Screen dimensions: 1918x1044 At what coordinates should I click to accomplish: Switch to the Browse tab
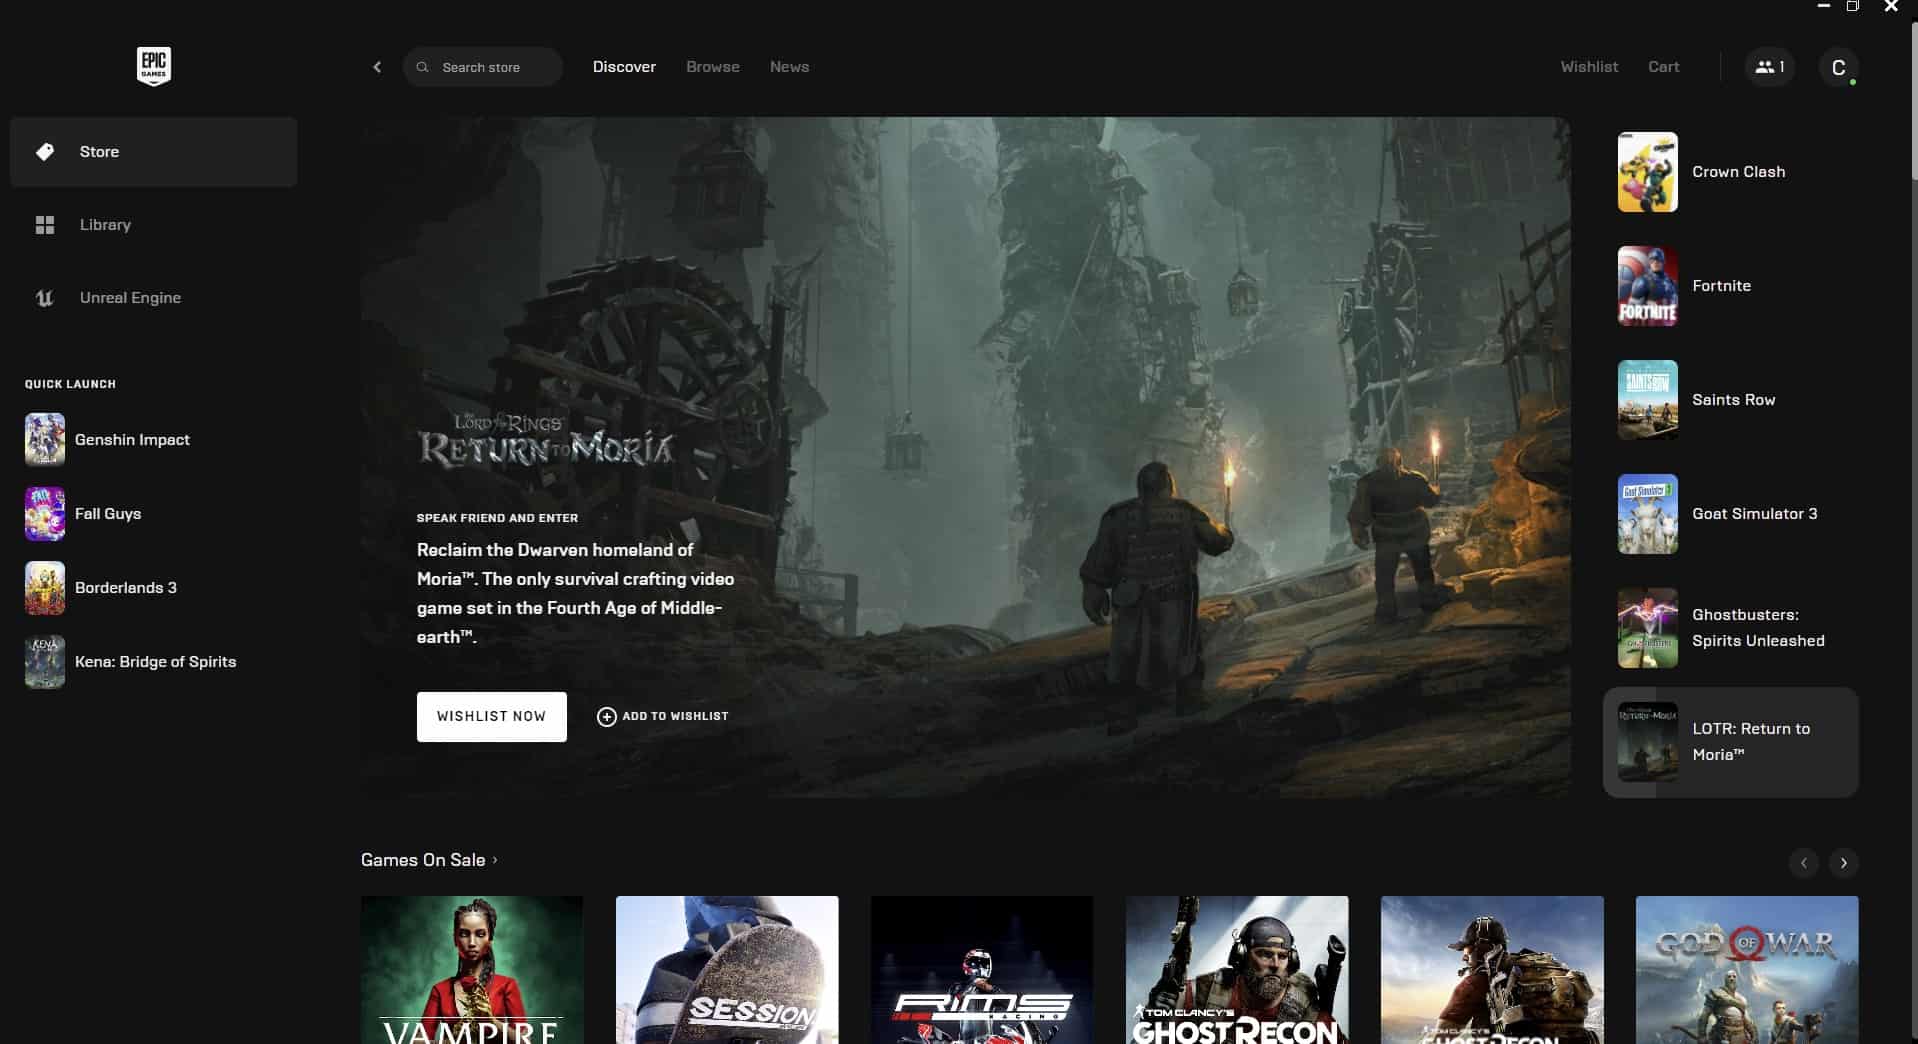tap(712, 66)
